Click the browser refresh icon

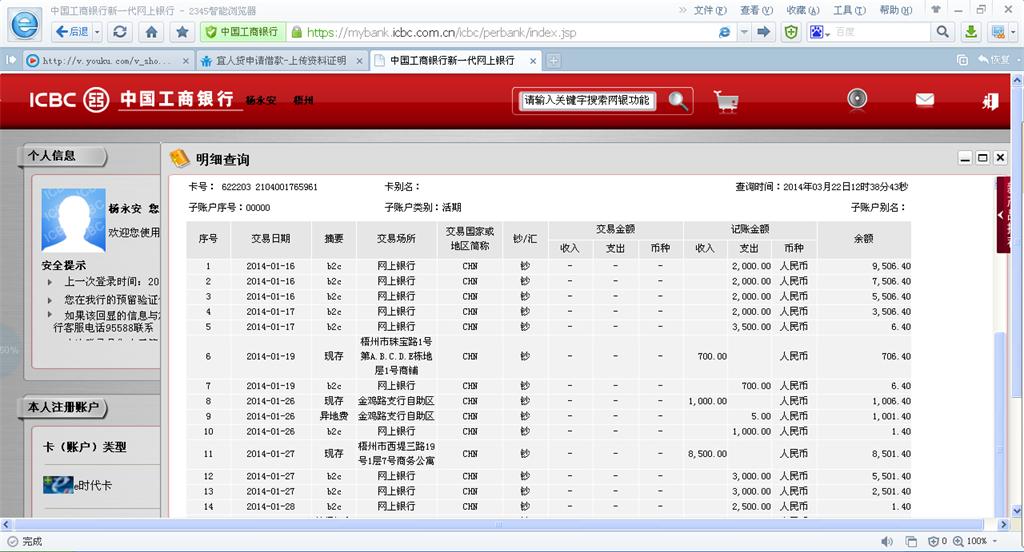[120, 32]
